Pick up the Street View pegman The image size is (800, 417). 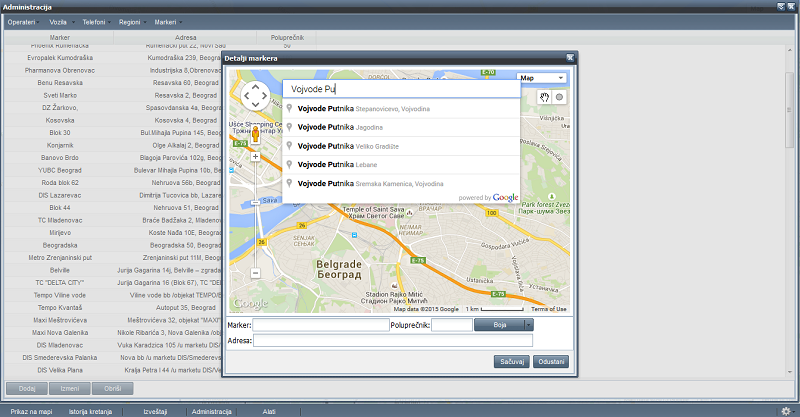(x=256, y=135)
